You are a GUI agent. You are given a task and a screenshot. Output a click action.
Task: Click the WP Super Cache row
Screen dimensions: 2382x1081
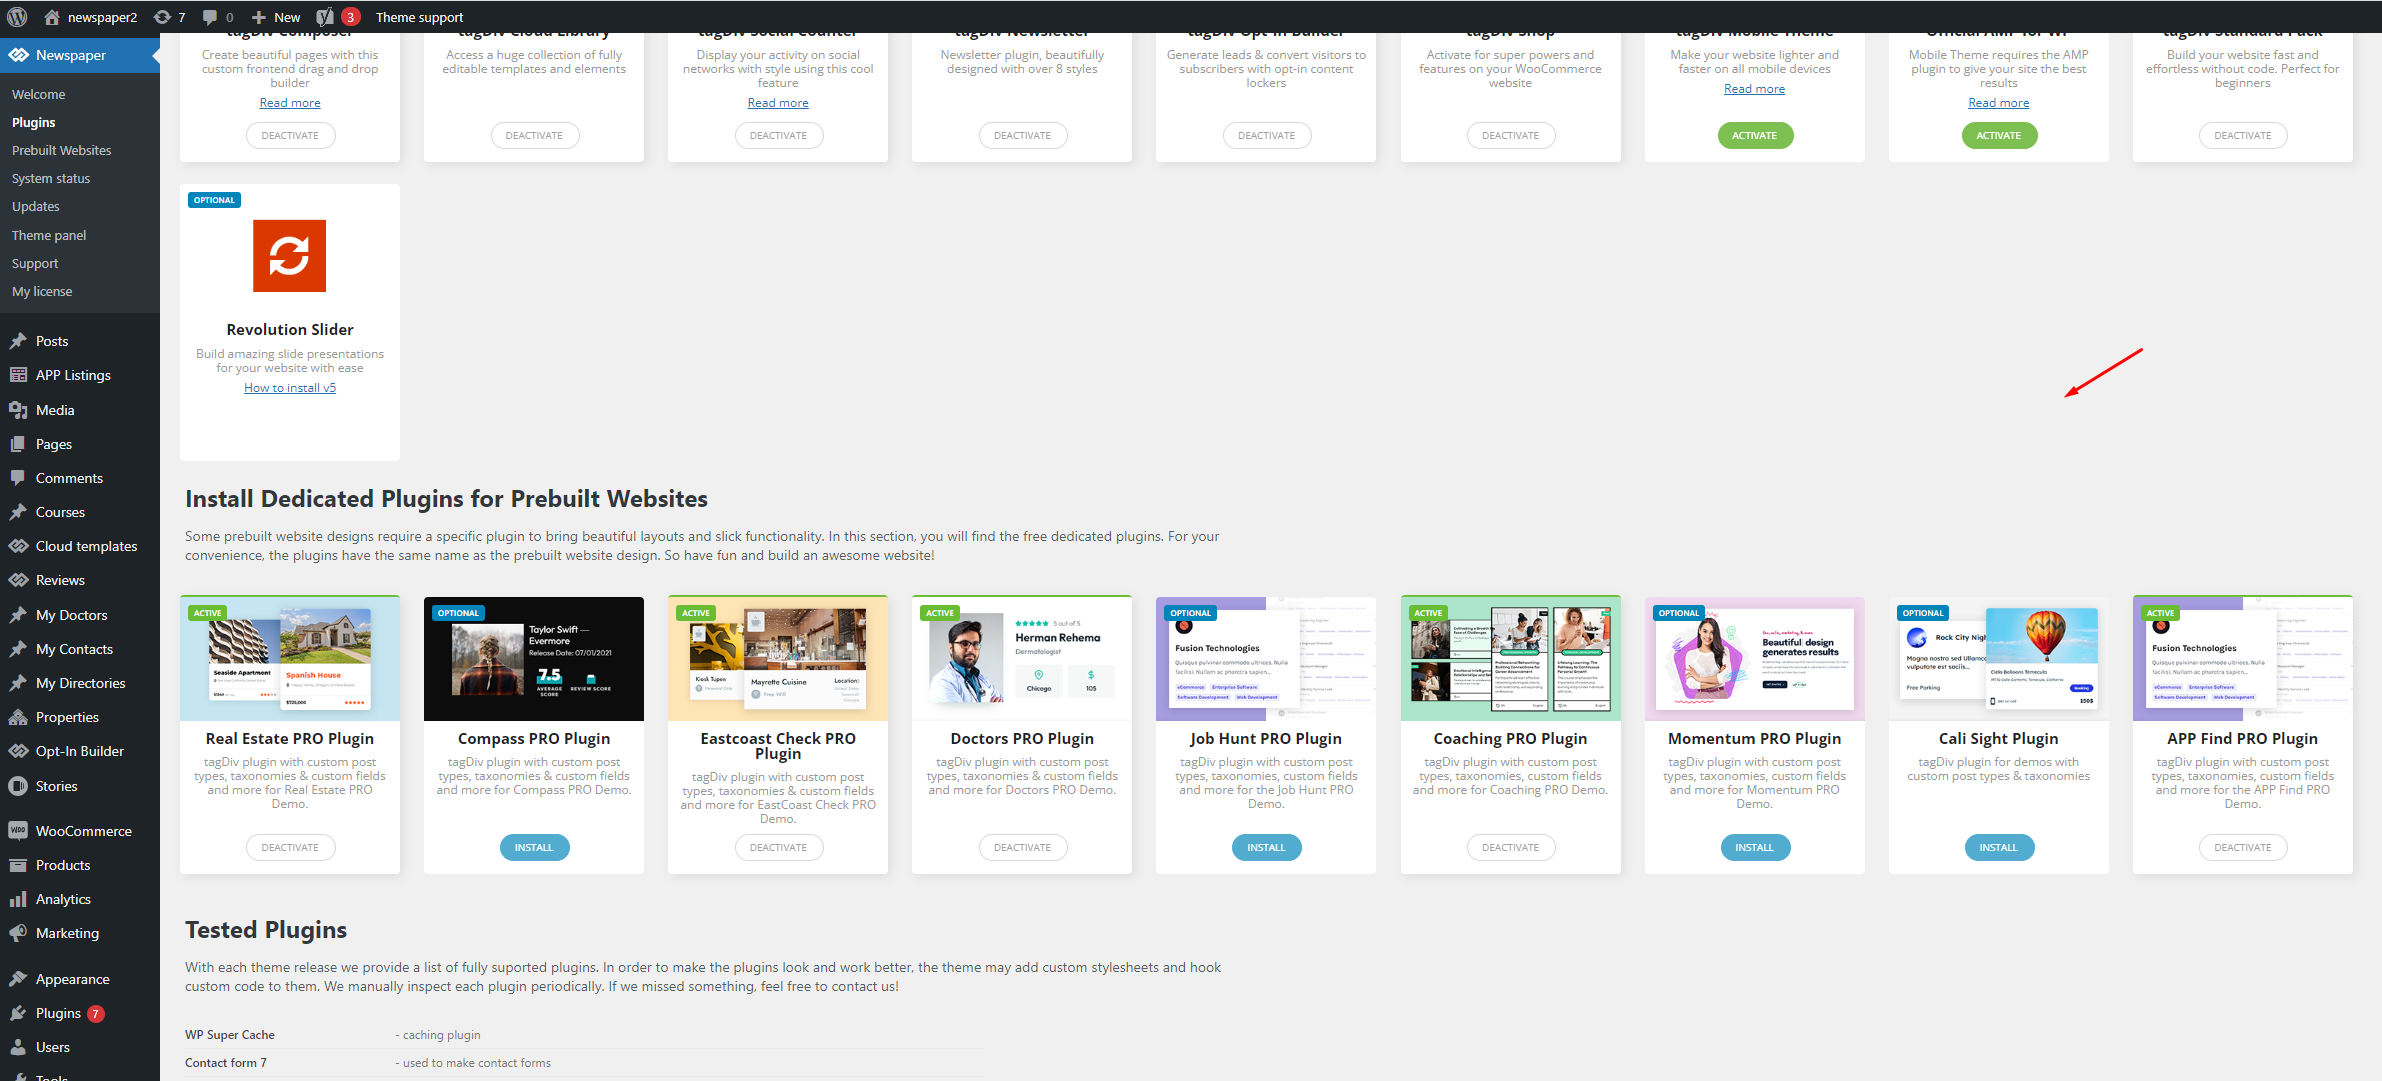click(584, 1035)
